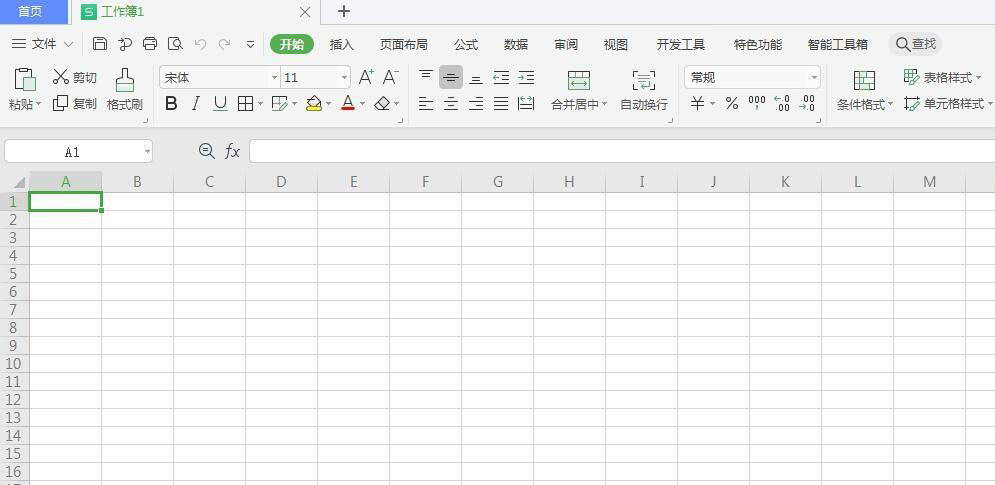Click the Redo arrow
The image size is (995, 485).
[x=224, y=44]
